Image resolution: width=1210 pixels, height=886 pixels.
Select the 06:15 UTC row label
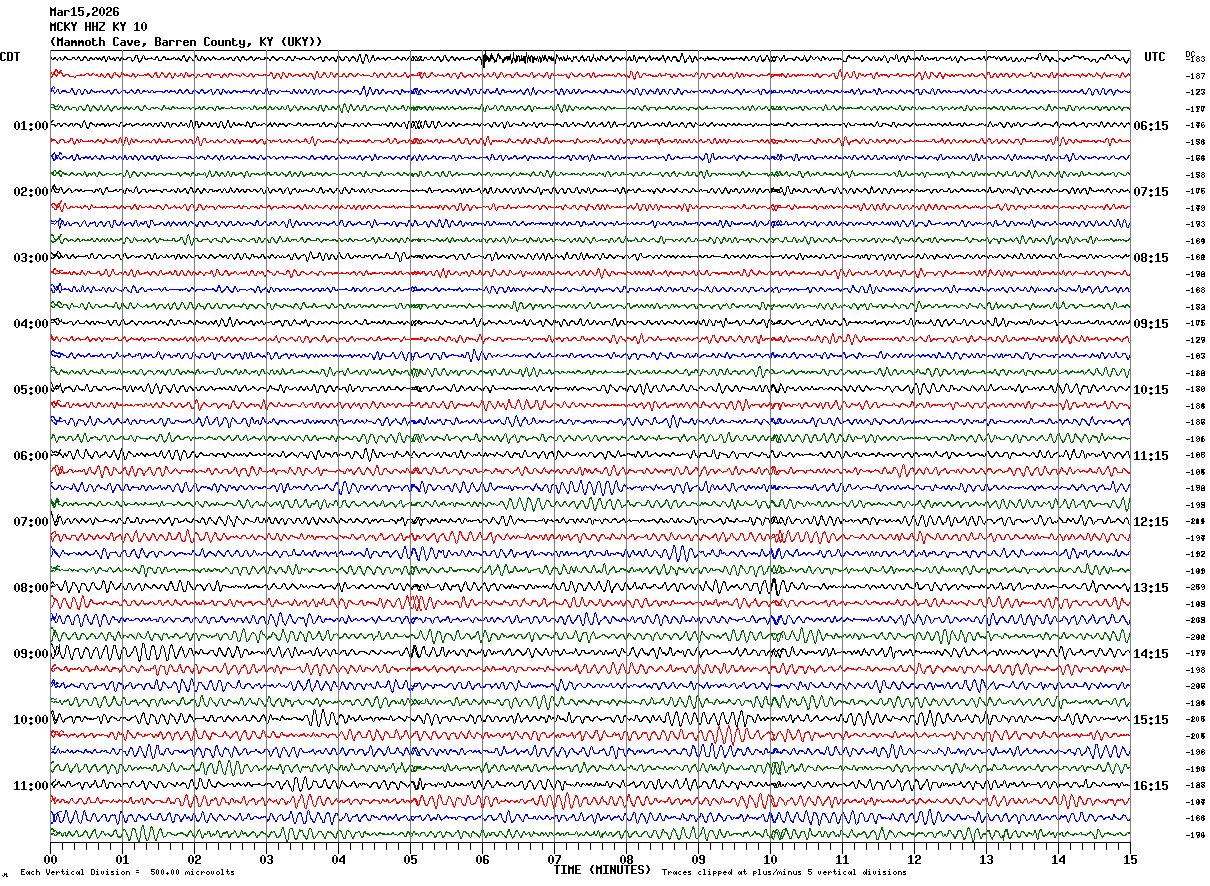[x=1151, y=126]
